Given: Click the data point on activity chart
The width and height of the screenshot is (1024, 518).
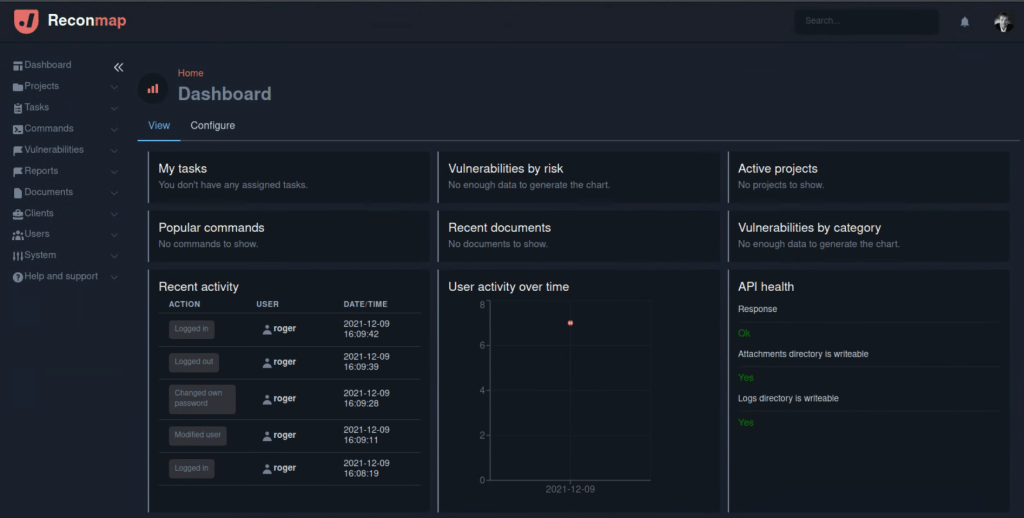Looking at the screenshot, I should [570, 323].
